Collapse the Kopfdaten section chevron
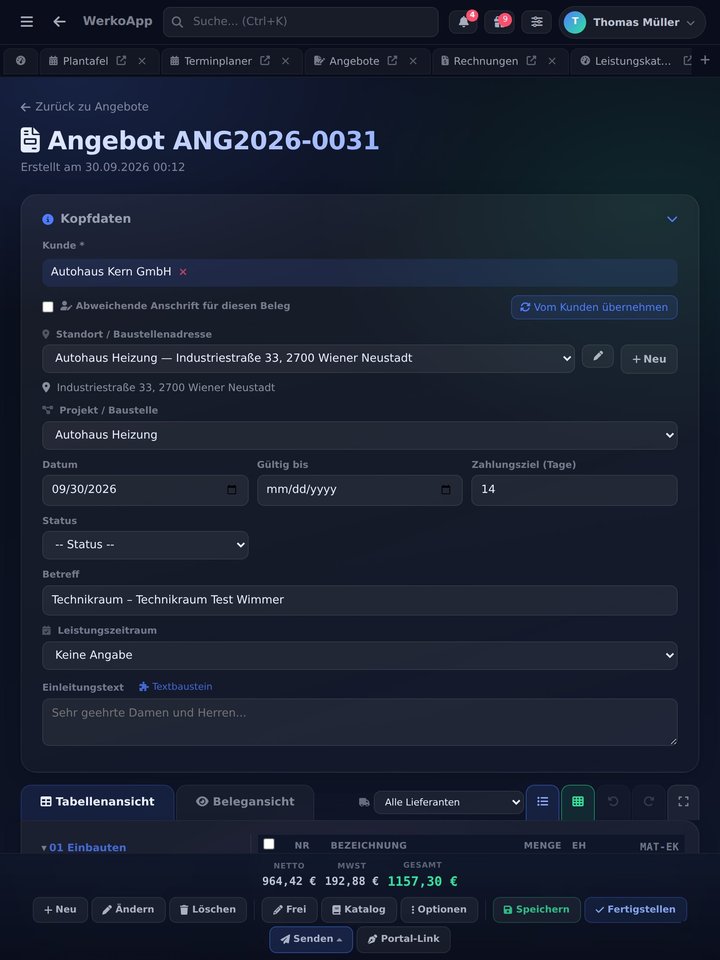This screenshot has height=960, width=720. pos(672,219)
